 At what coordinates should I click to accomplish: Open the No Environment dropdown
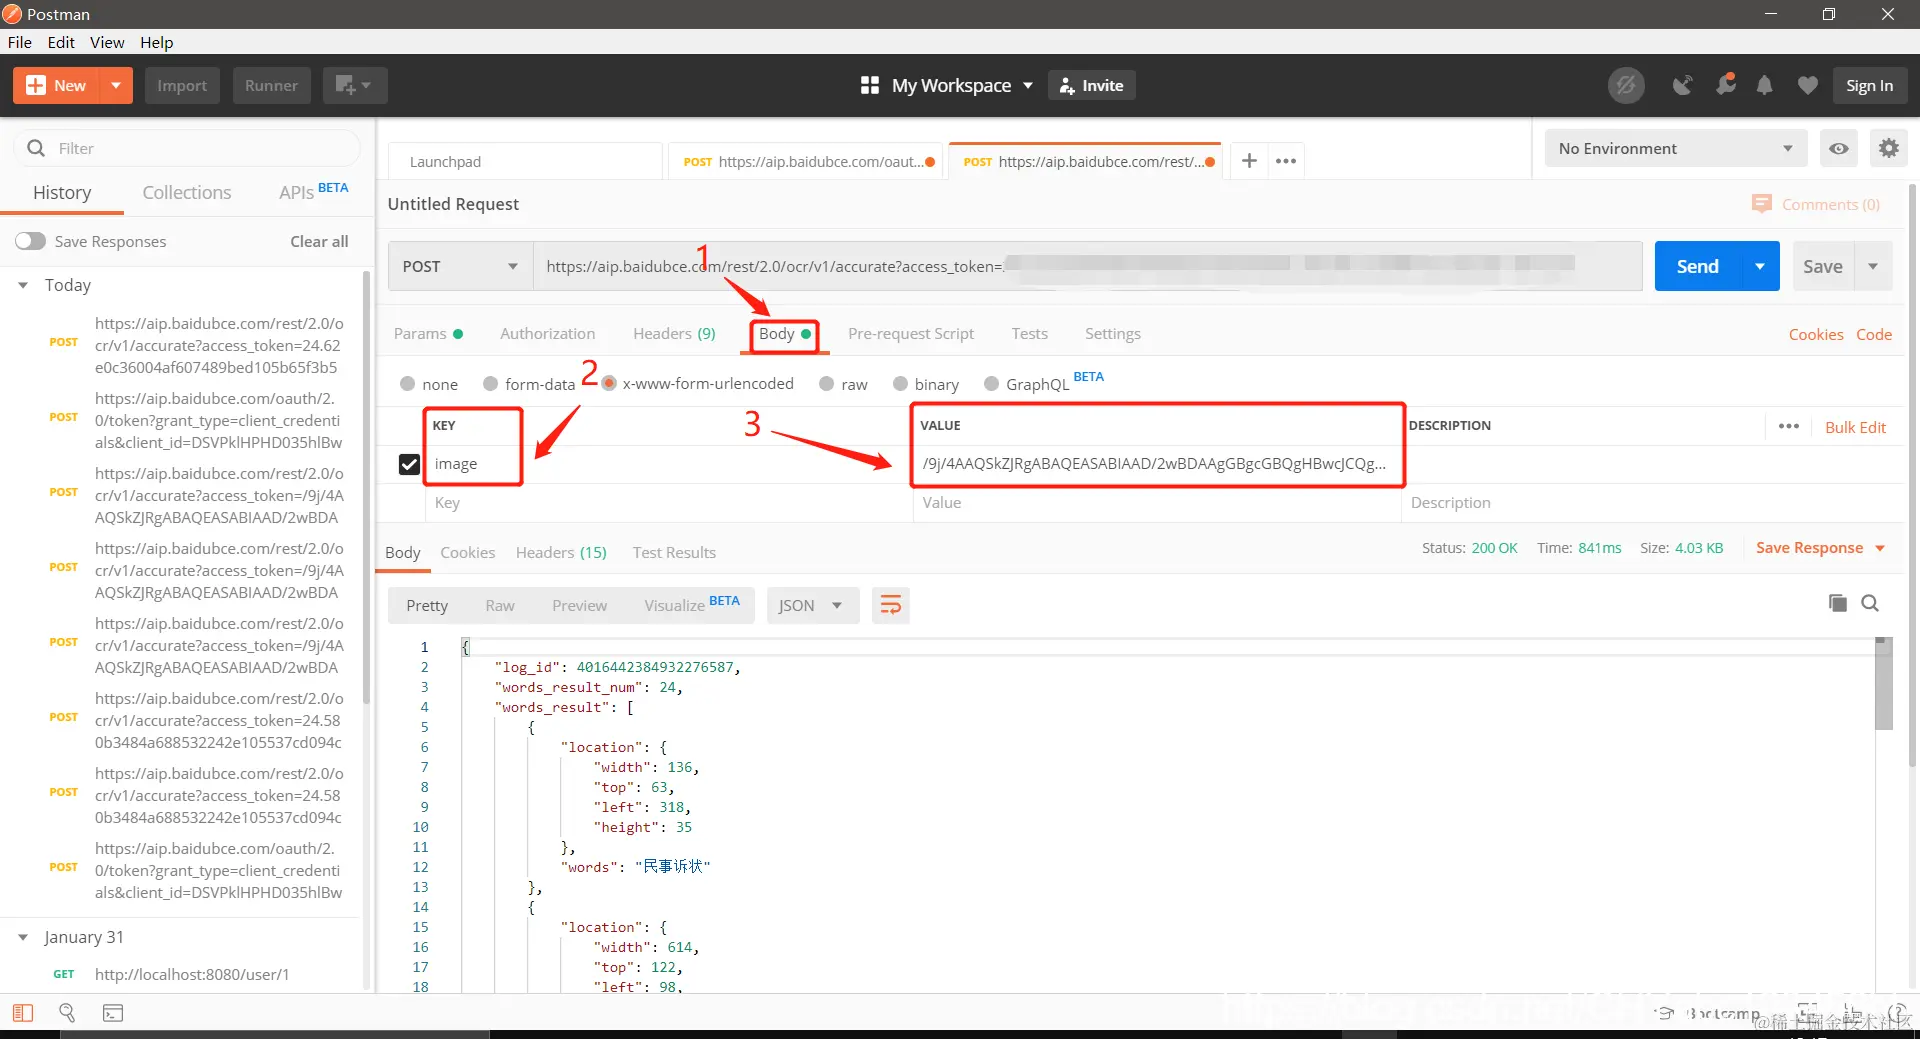click(1676, 149)
